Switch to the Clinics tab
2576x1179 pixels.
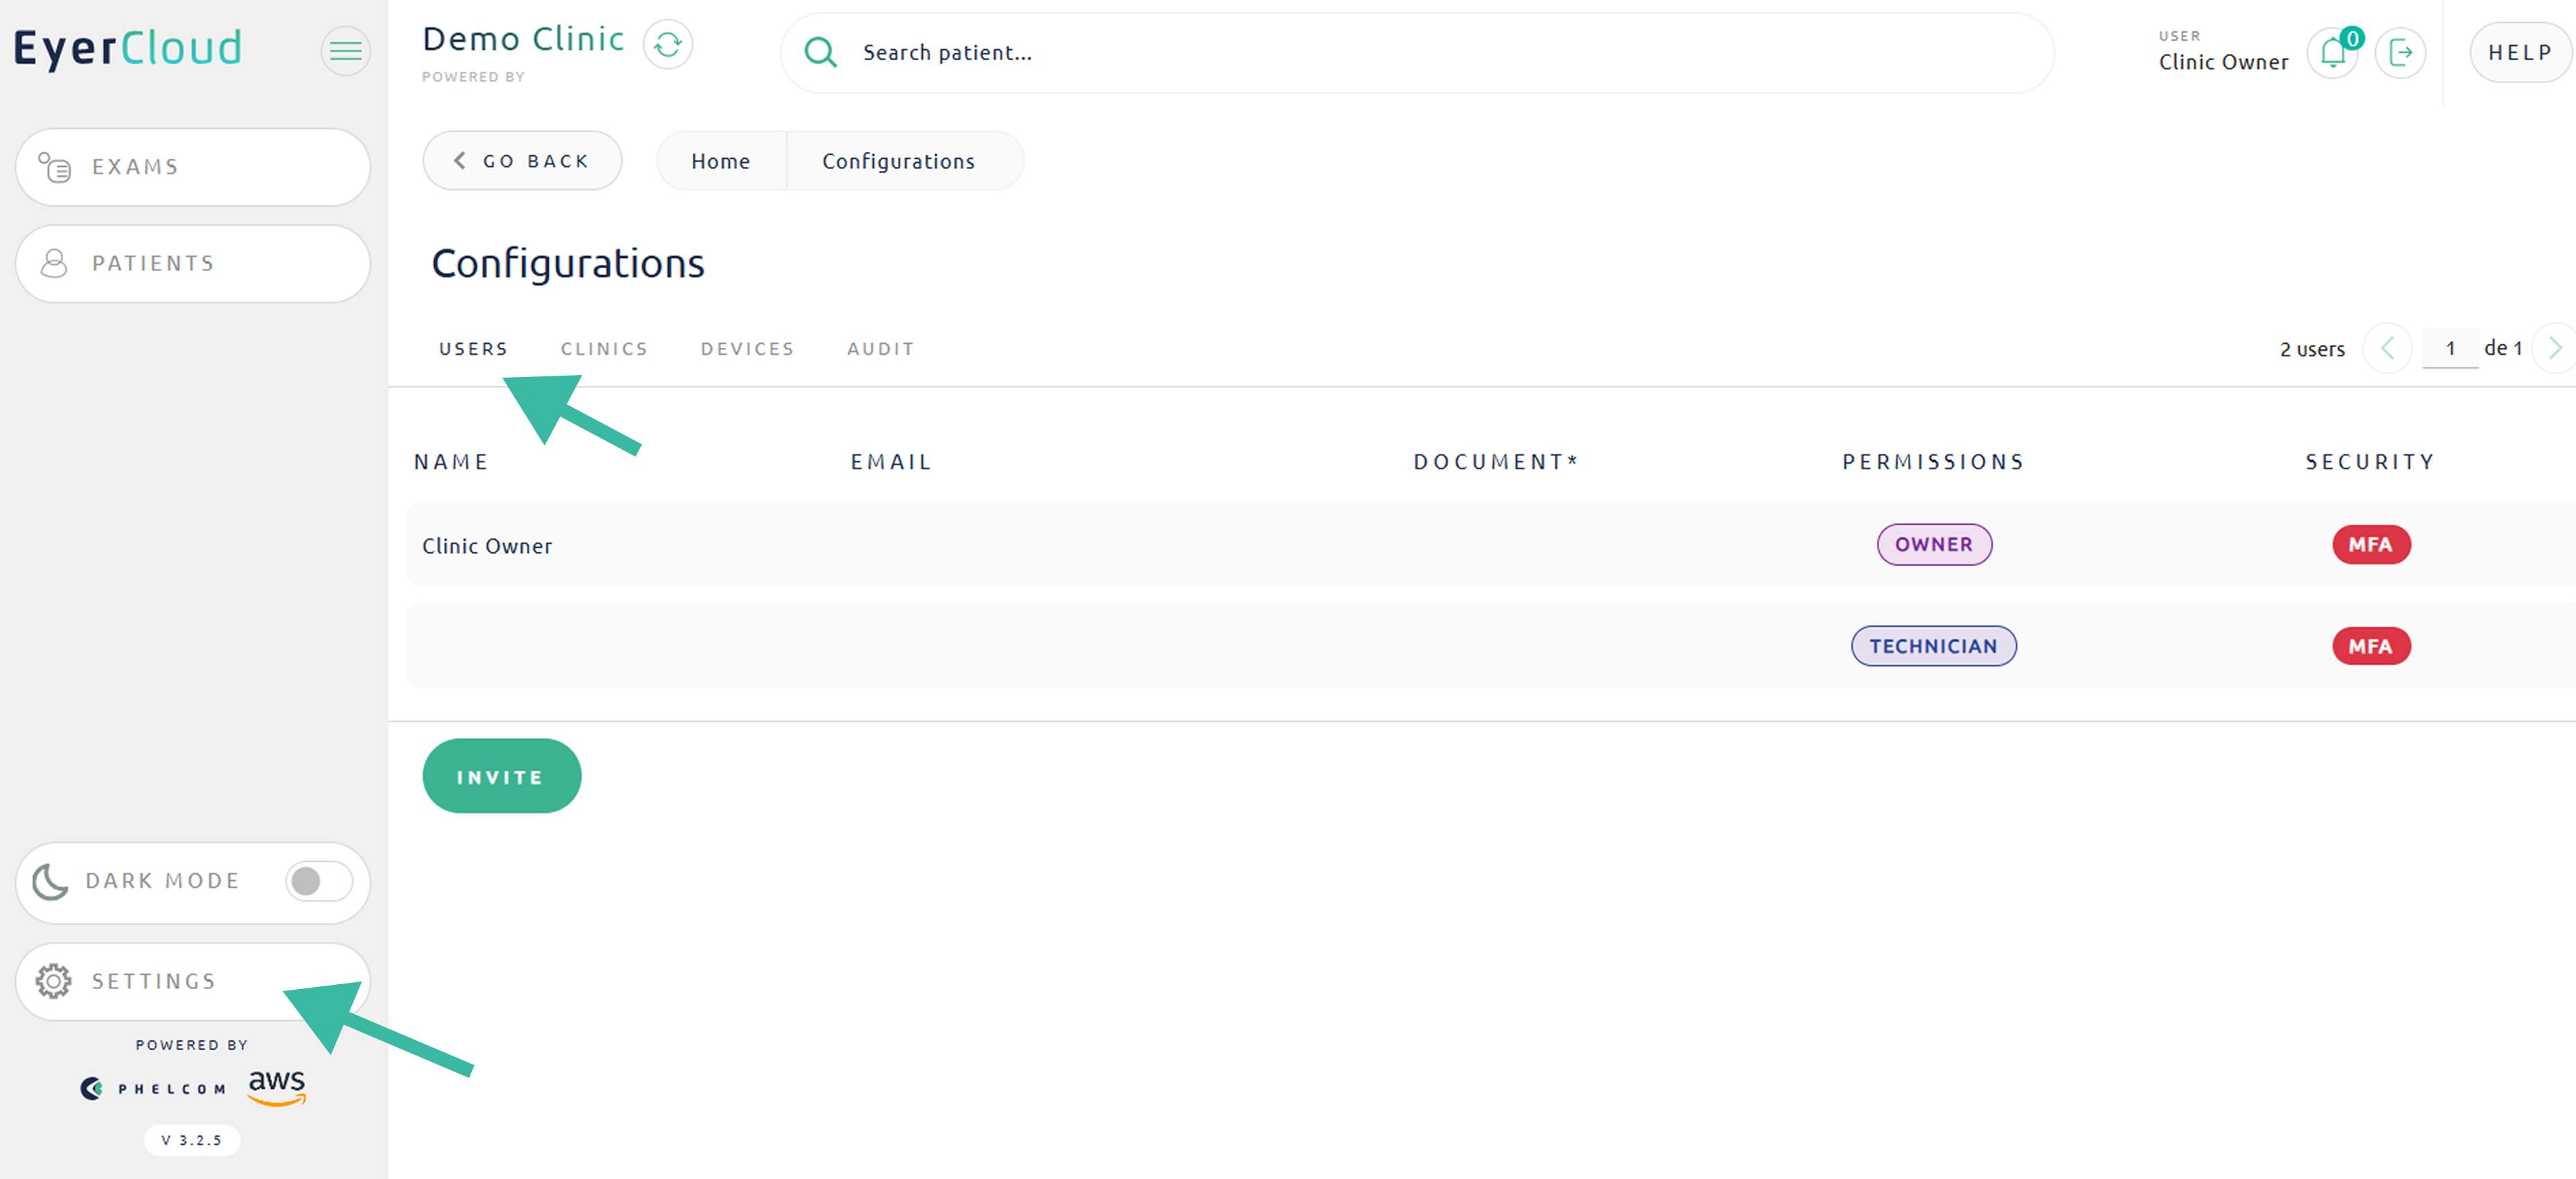click(604, 349)
